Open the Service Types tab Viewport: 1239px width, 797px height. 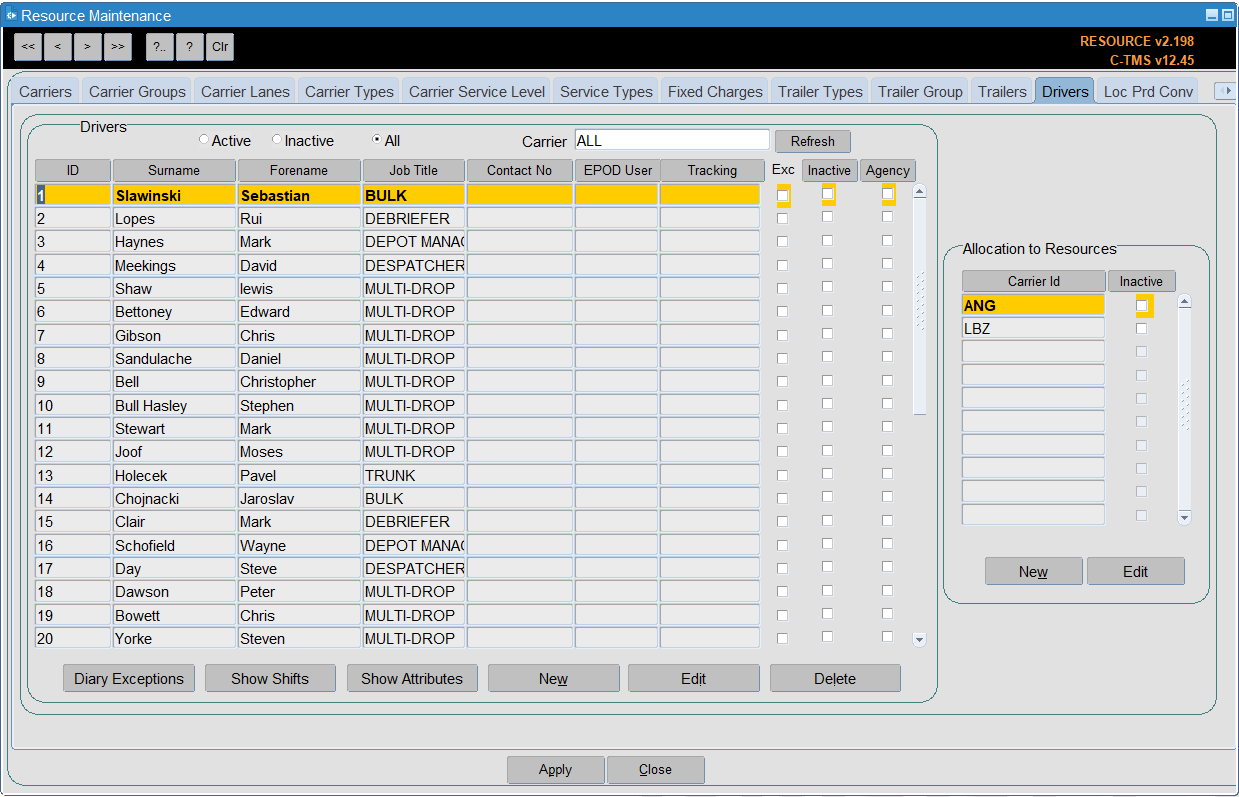click(606, 91)
